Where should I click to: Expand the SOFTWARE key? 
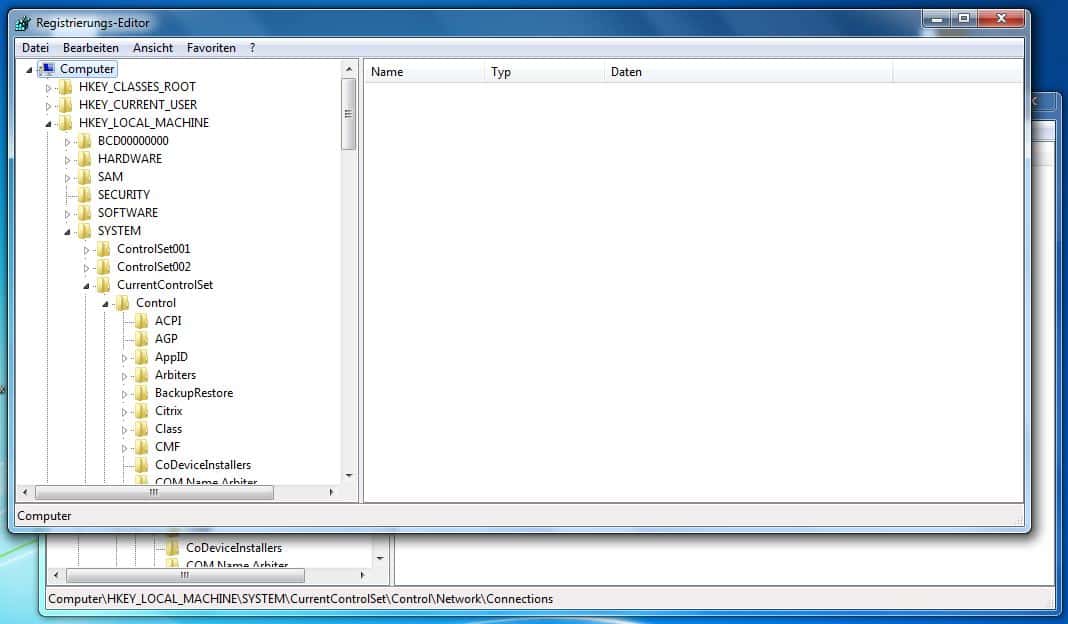pos(67,214)
